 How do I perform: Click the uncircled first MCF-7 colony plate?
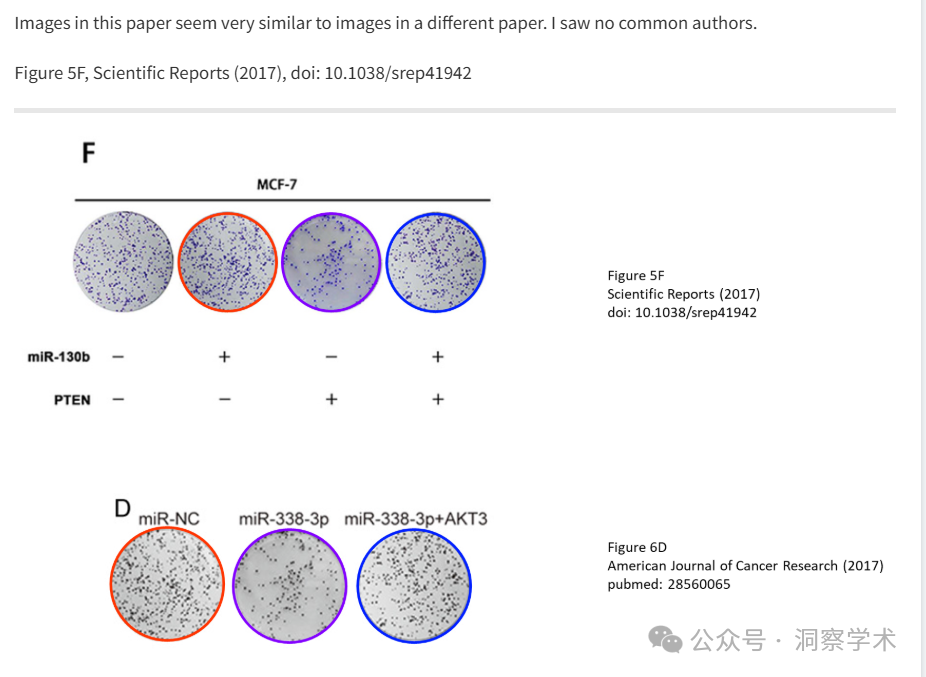pos(123,262)
